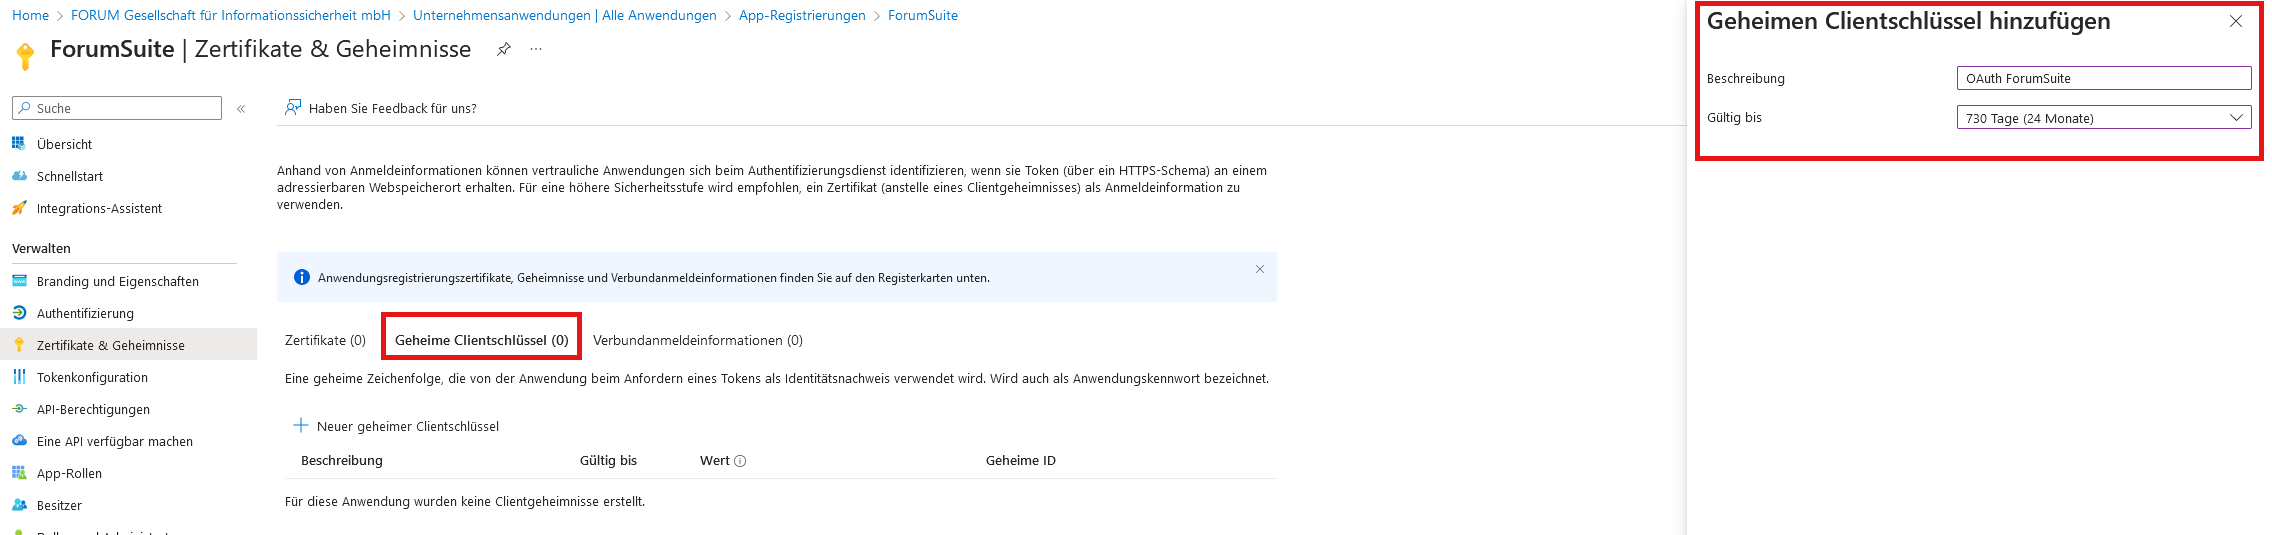Click the Beschreibung text field
2272x535 pixels.
click(2103, 78)
